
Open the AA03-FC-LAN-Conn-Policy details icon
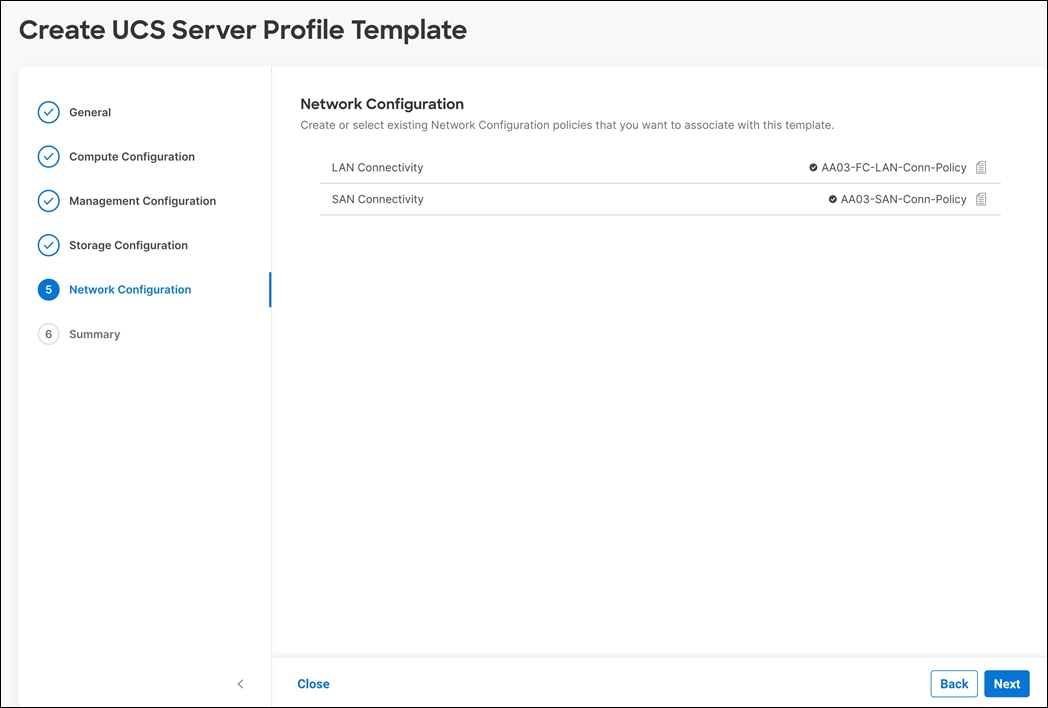(x=981, y=167)
